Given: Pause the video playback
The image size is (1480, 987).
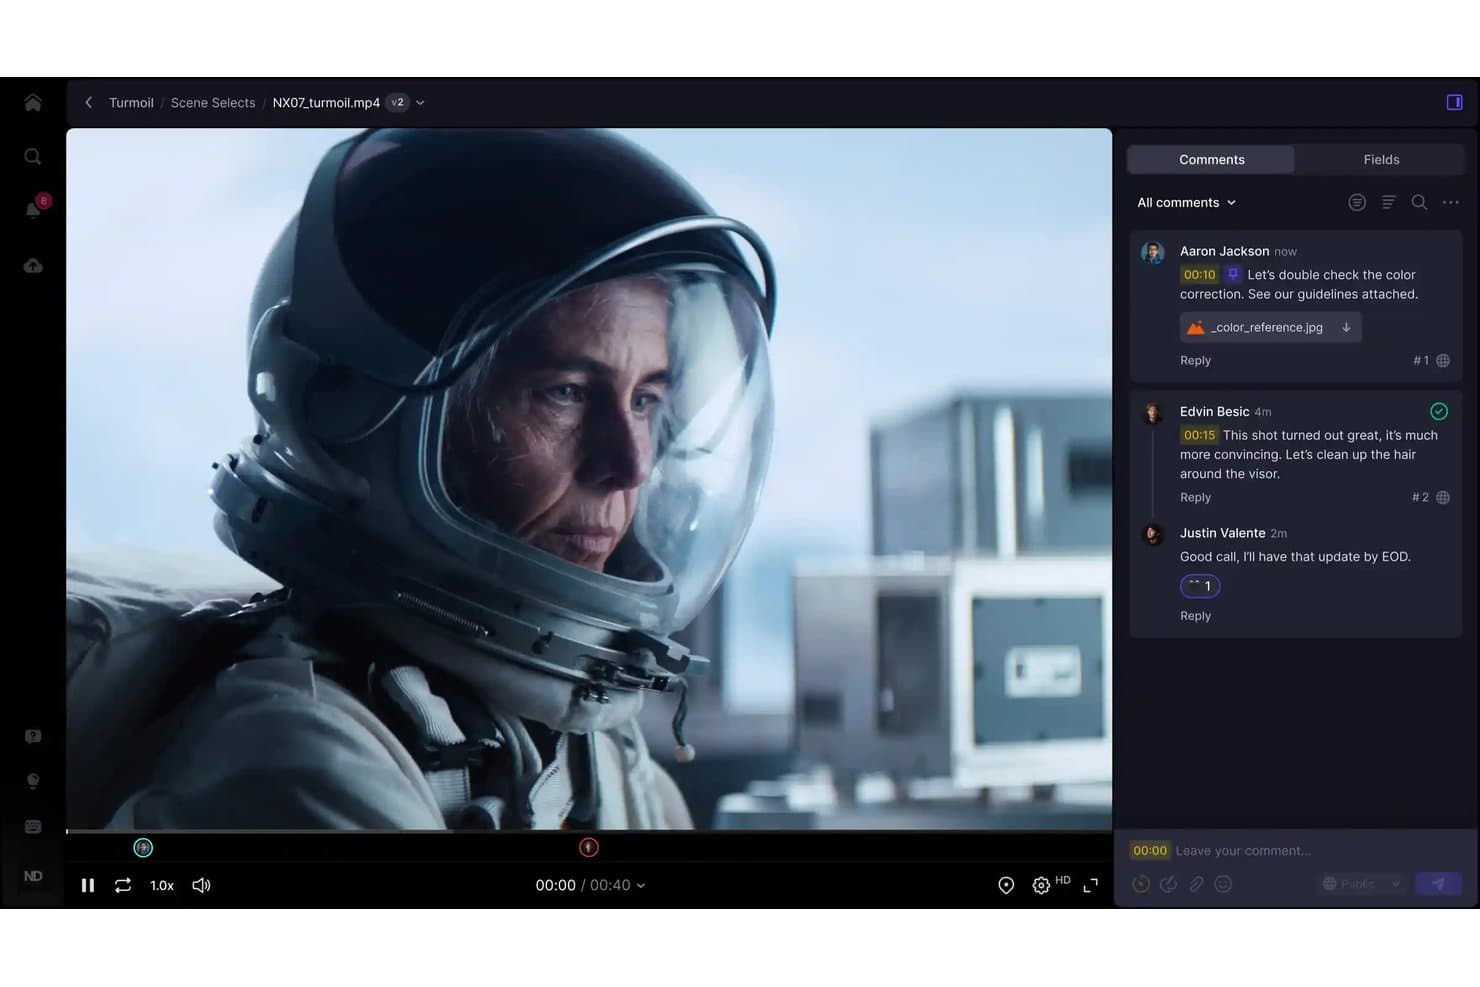Looking at the screenshot, I should click(x=88, y=885).
